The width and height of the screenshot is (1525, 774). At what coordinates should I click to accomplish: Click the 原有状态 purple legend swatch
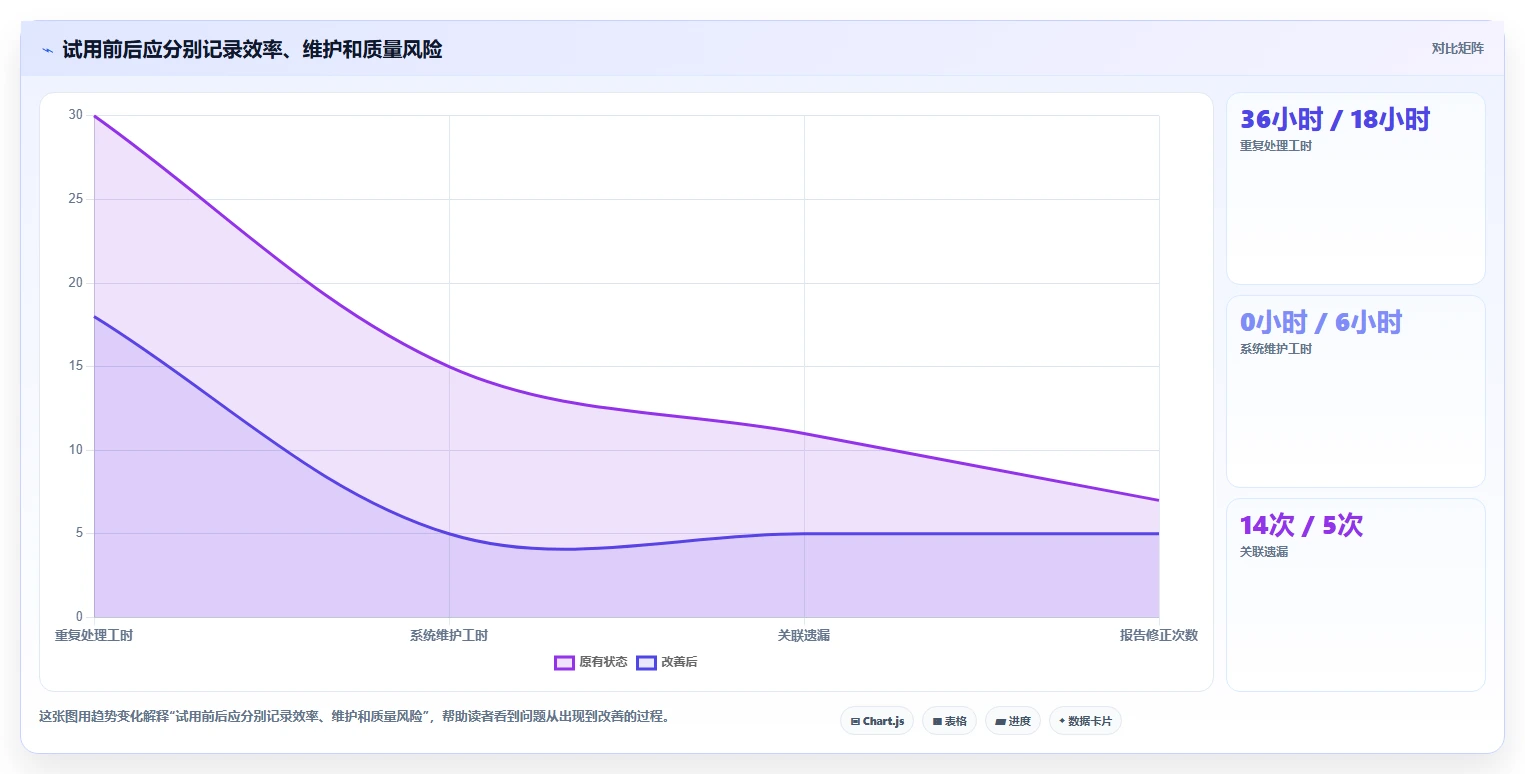(x=564, y=662)
